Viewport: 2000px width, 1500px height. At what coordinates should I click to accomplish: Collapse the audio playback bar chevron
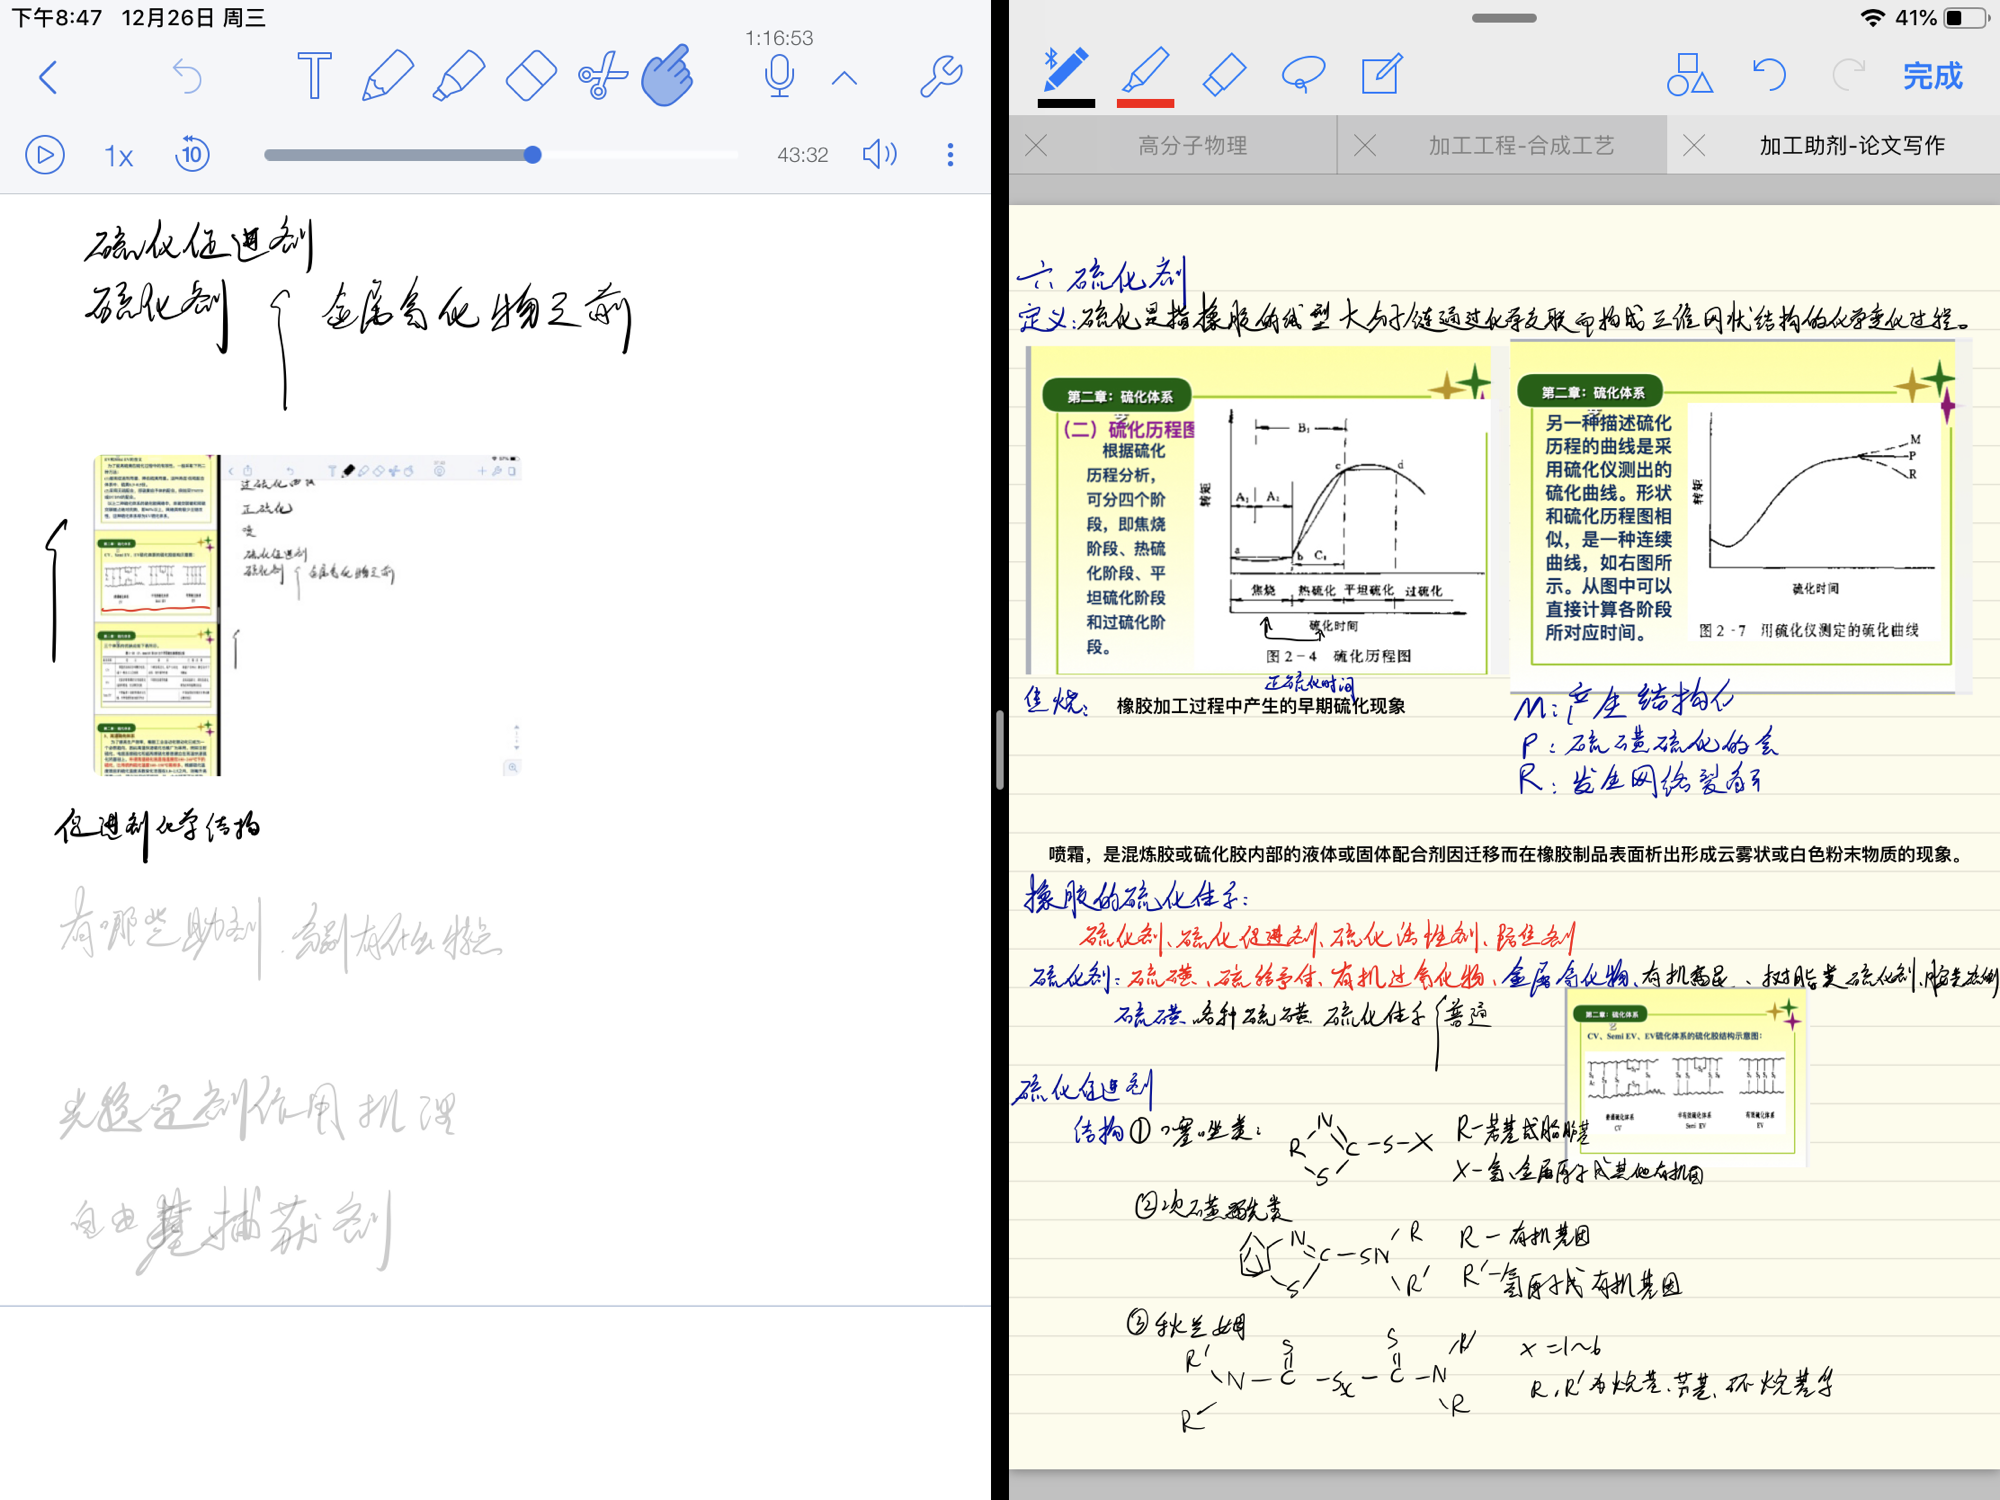click(845, 78)
